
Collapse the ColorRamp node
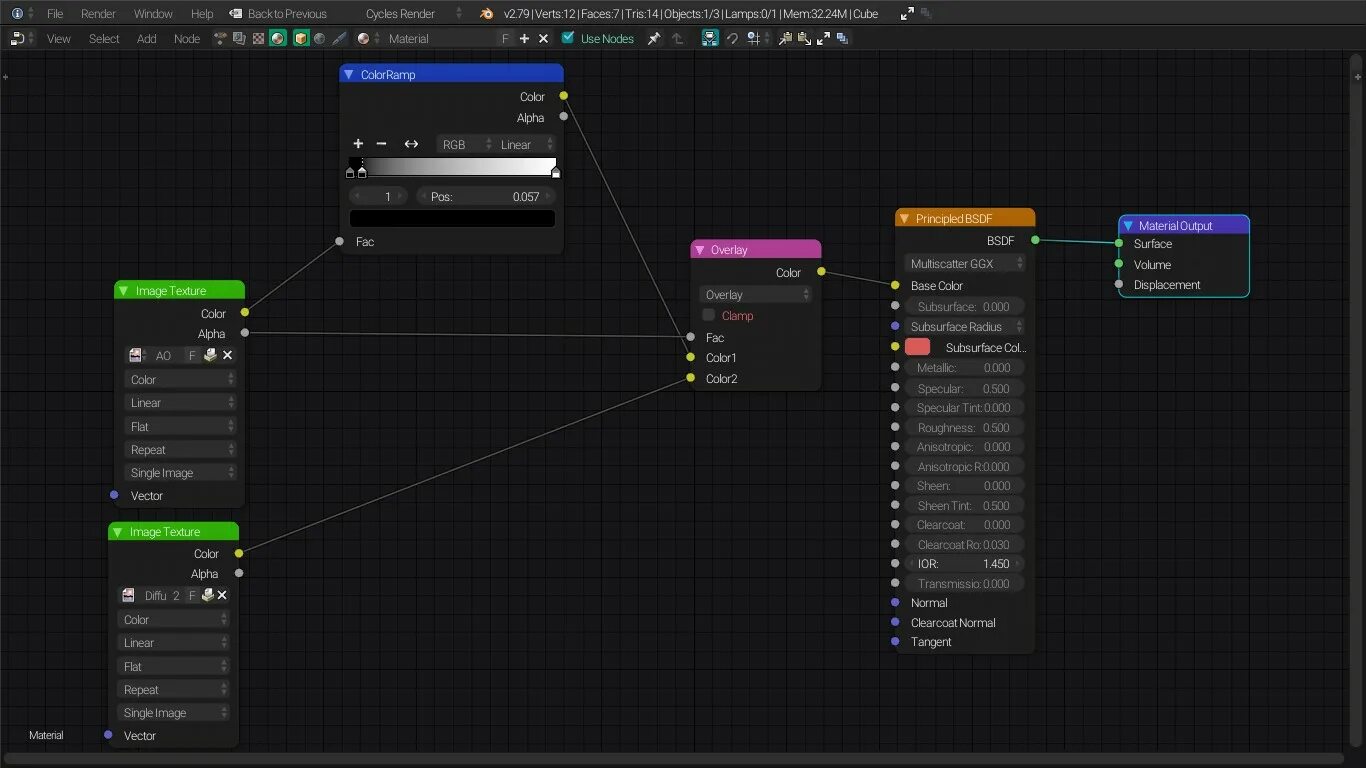[x=349, y=74]
